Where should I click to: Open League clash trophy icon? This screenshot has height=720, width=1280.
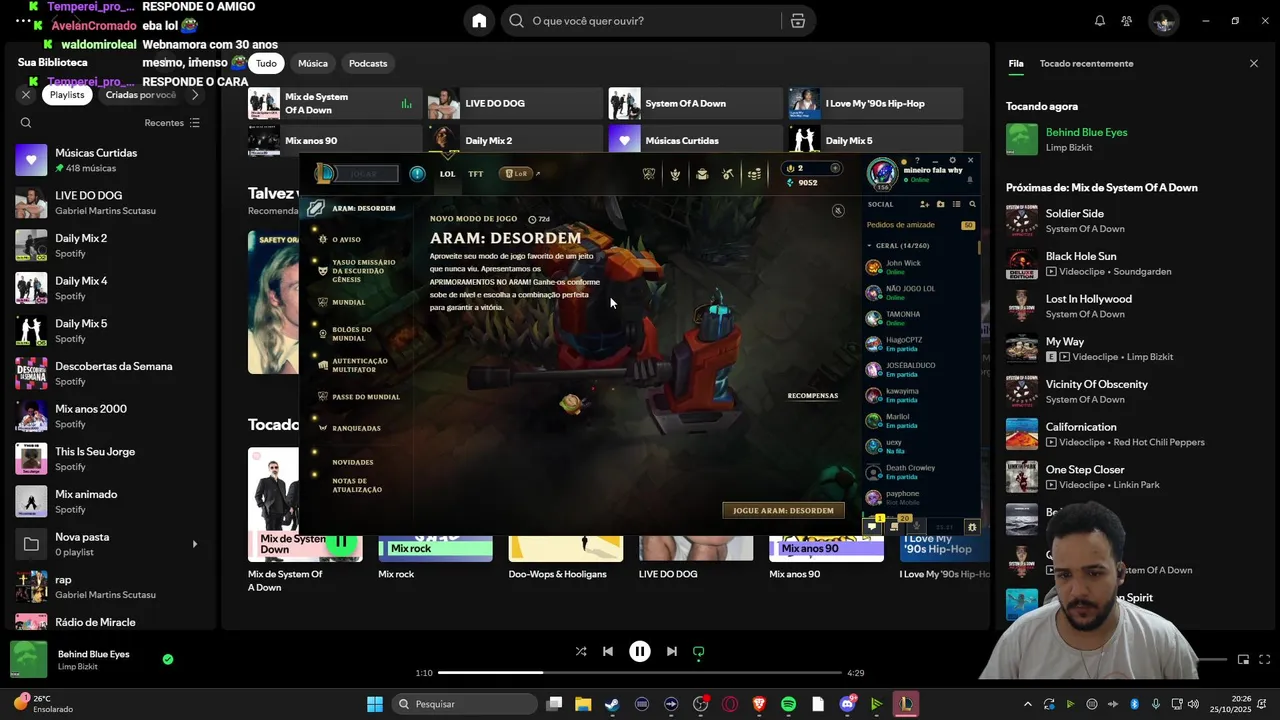pyautogui.click(x=649, y=174)
